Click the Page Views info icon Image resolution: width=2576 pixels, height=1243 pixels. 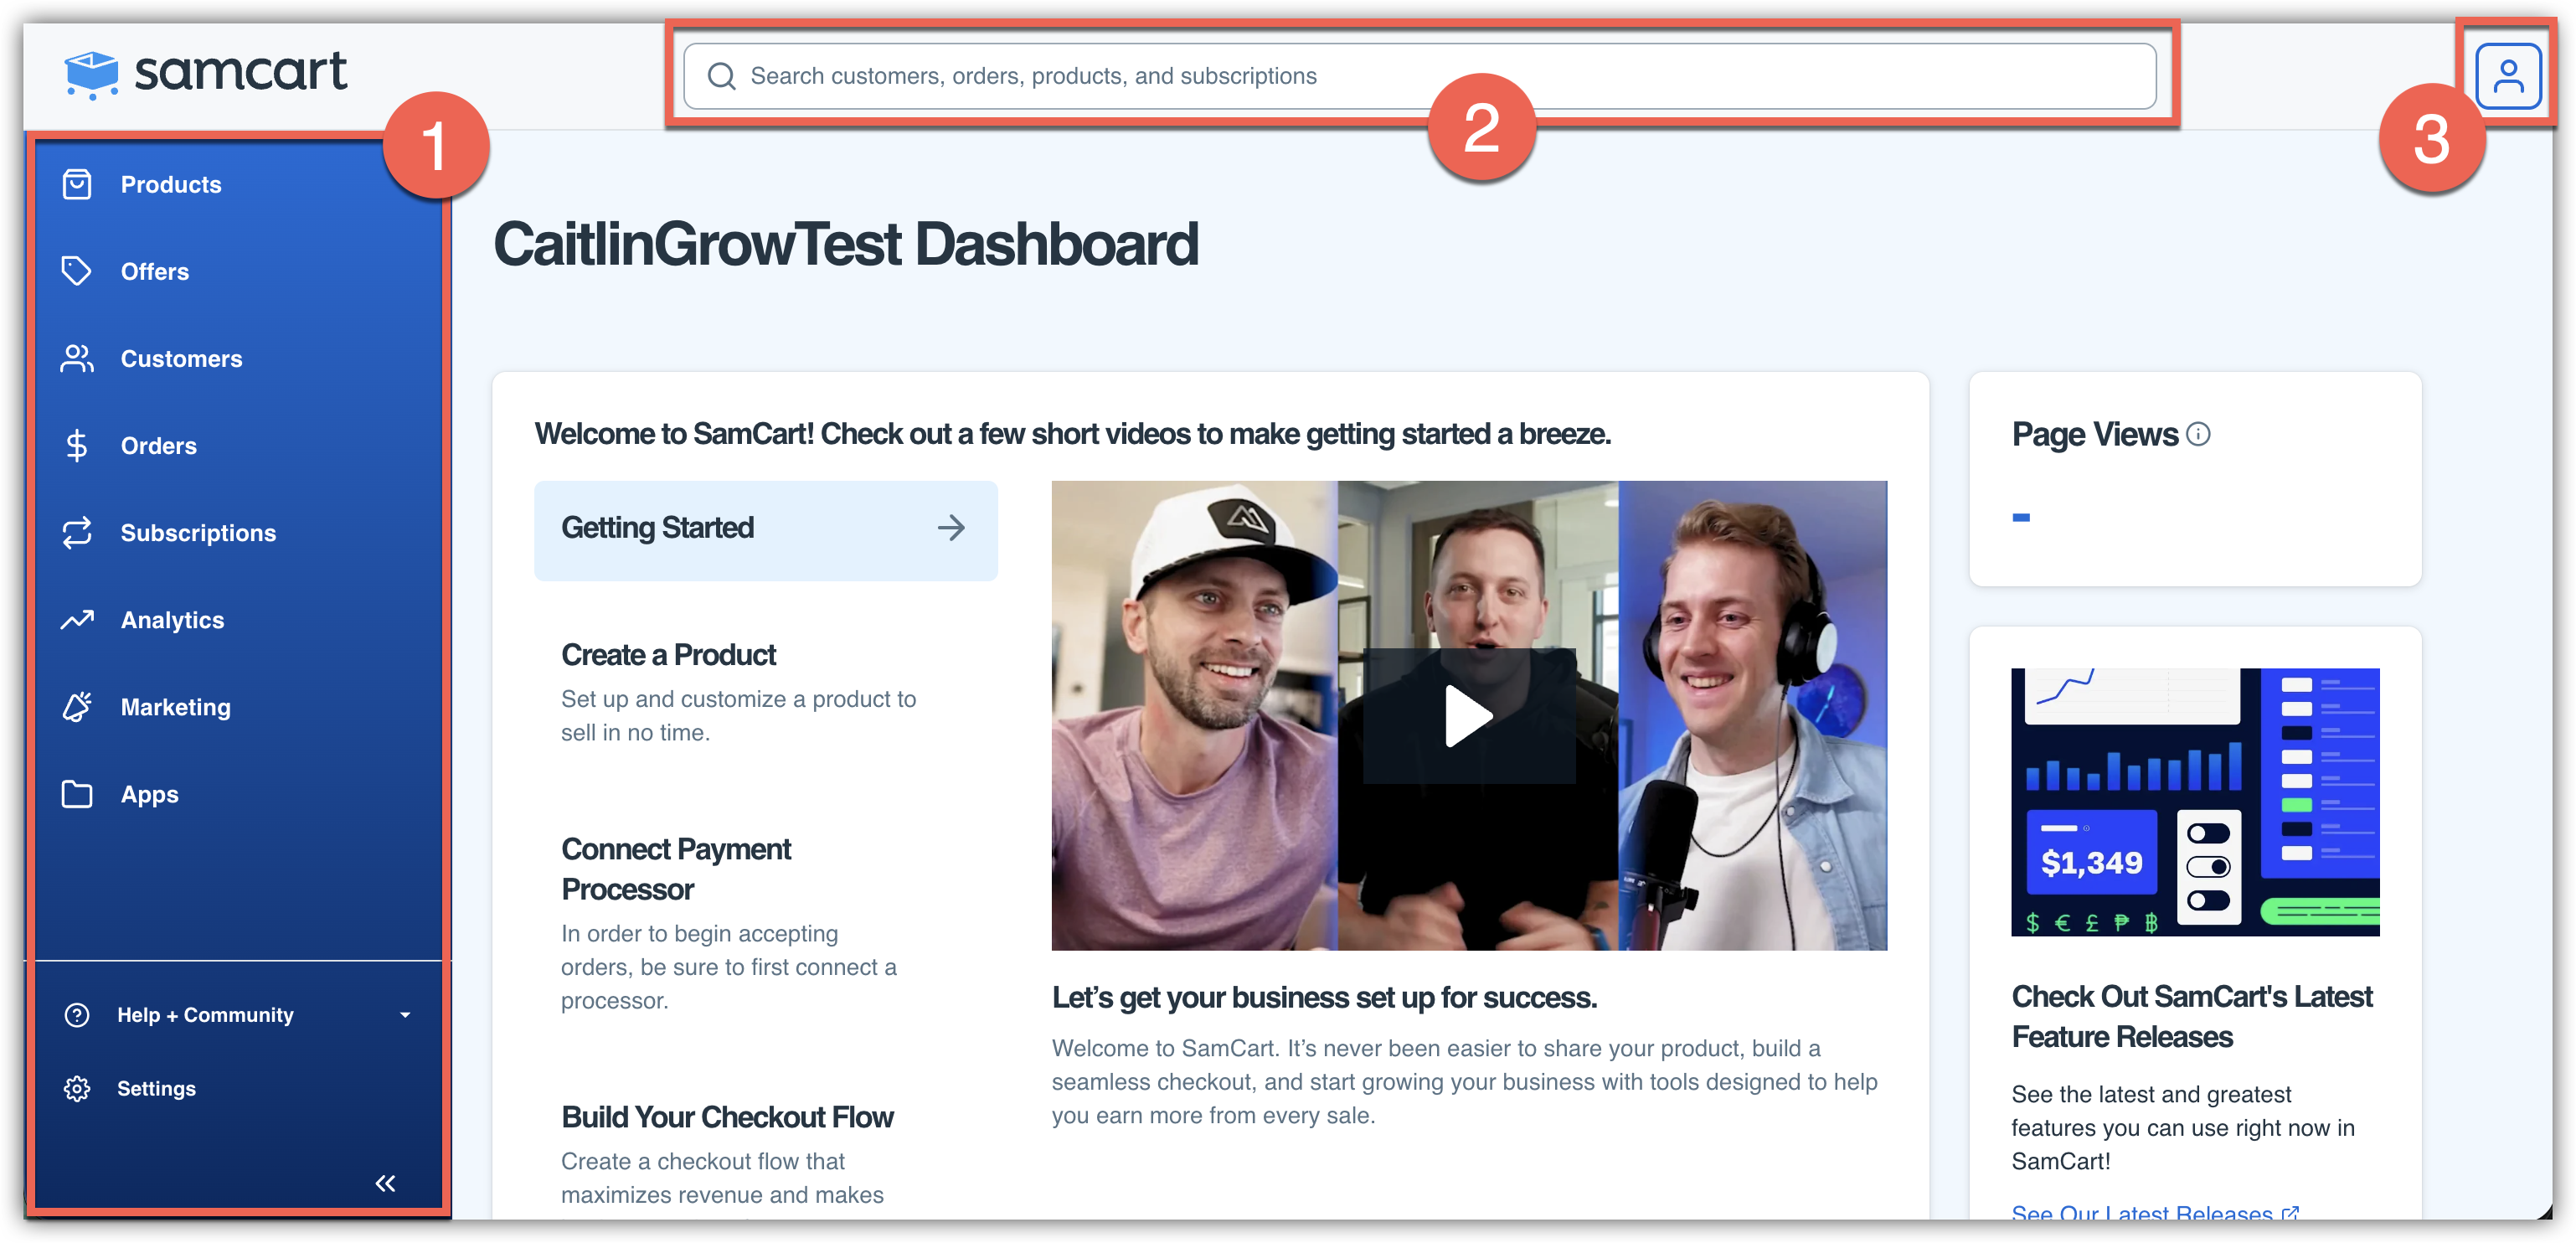click(x=2198, y=434)
